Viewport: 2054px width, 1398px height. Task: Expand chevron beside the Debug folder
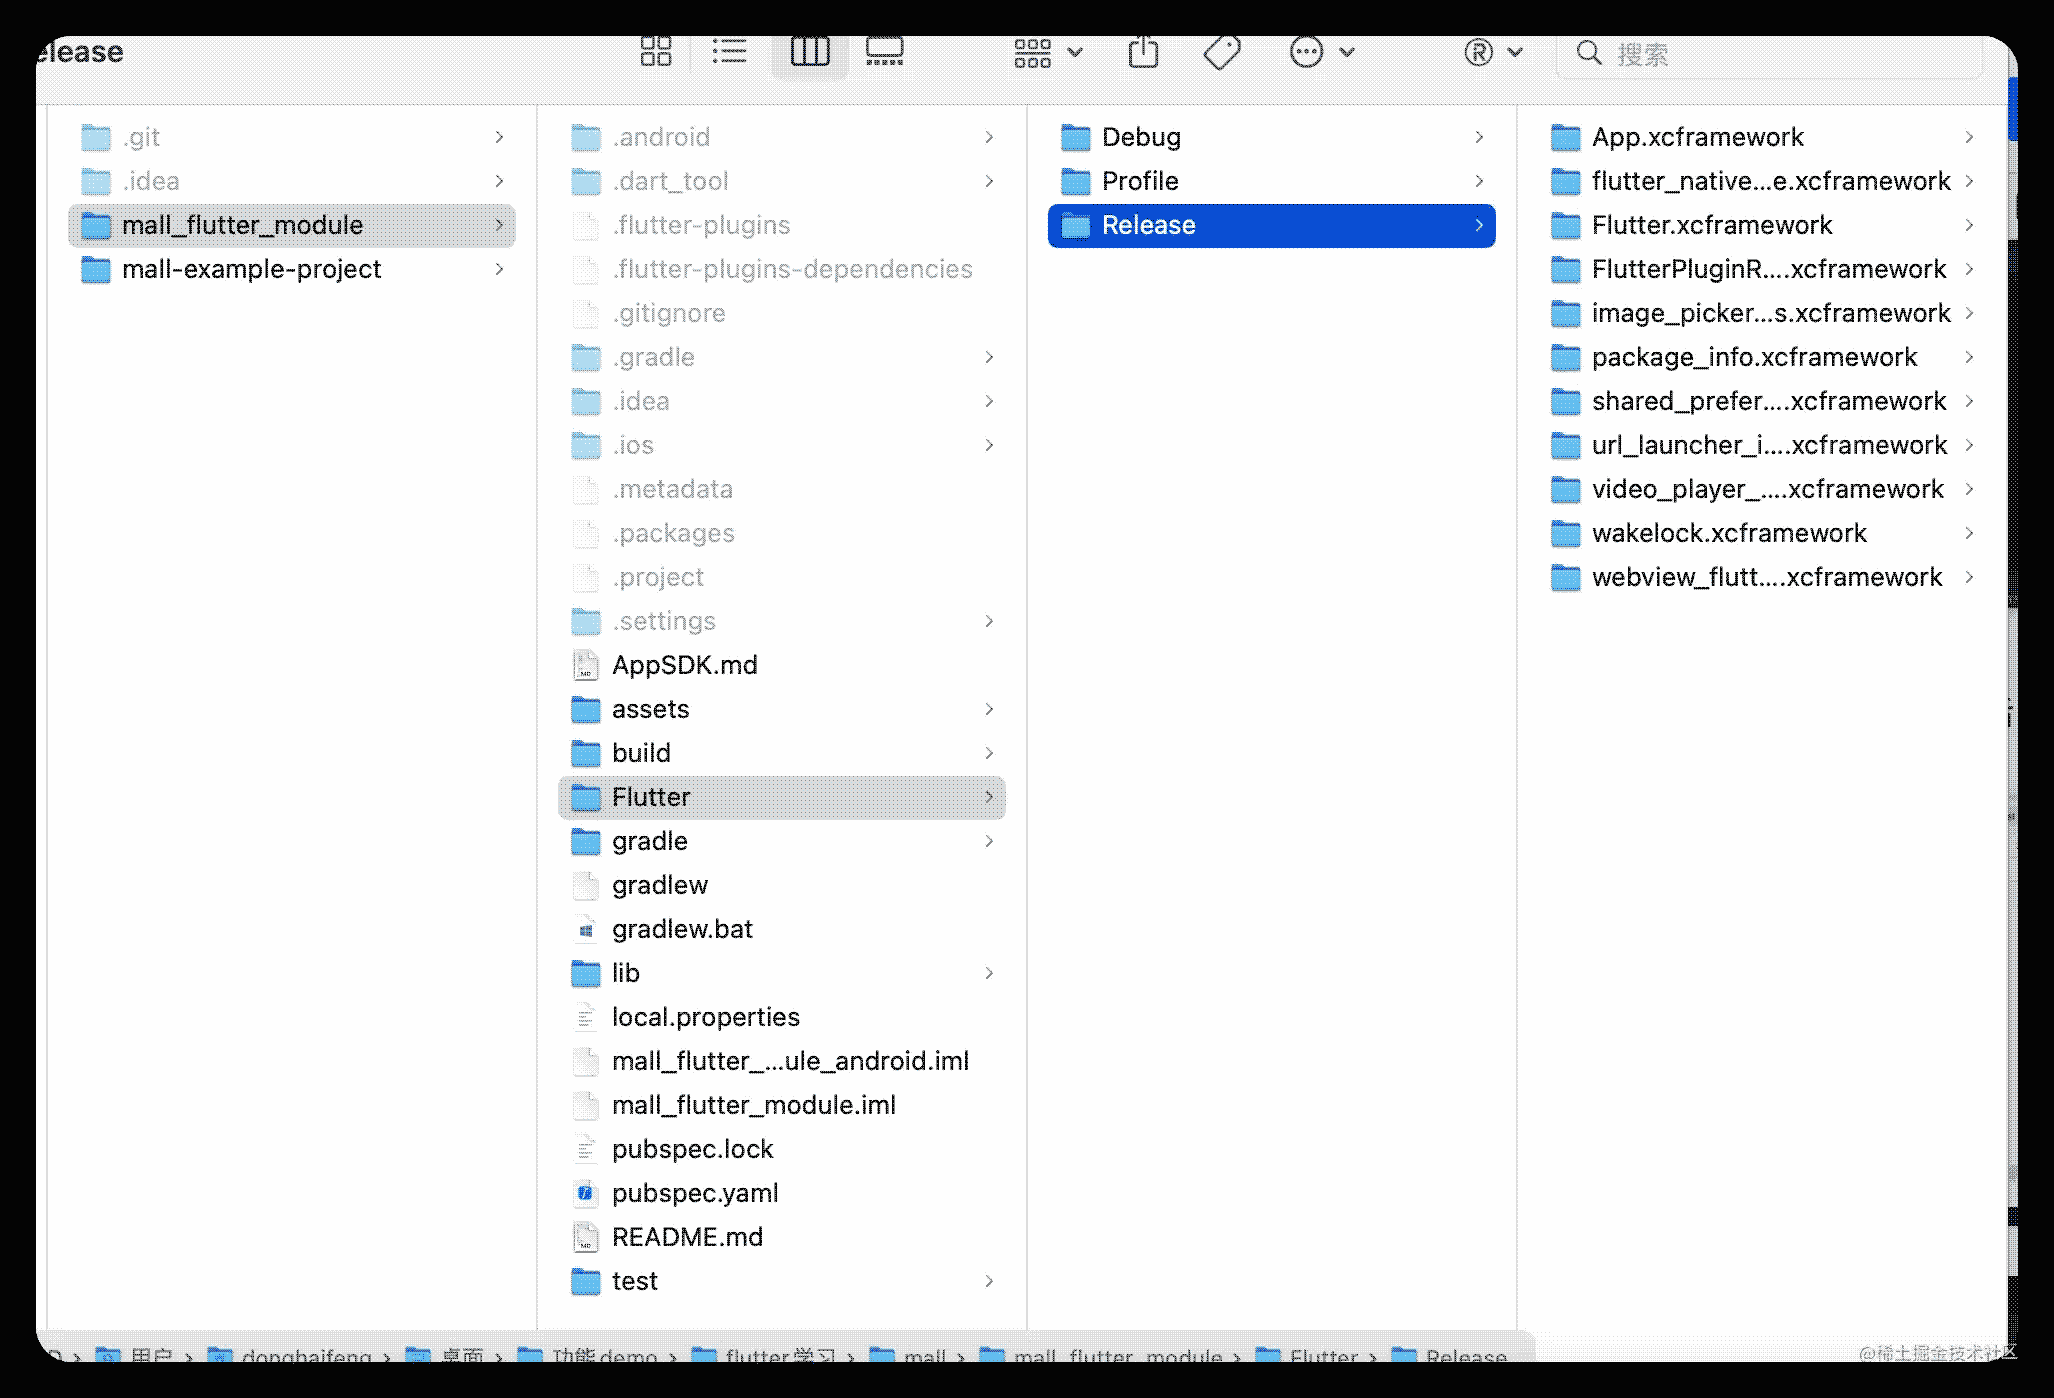[1479, 137]
